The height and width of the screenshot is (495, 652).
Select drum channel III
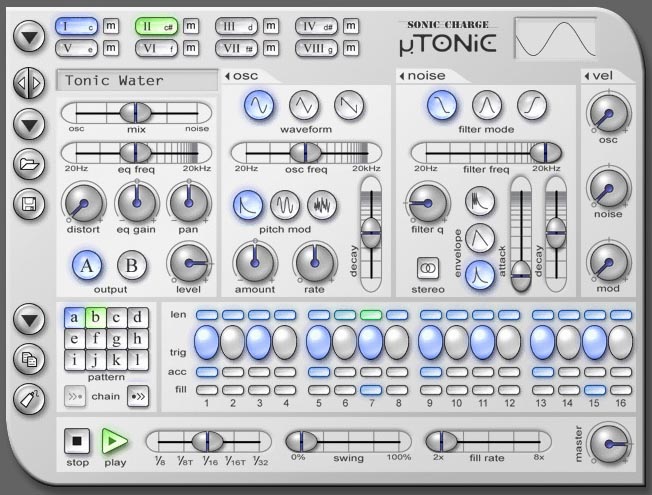tap(236, 26)
